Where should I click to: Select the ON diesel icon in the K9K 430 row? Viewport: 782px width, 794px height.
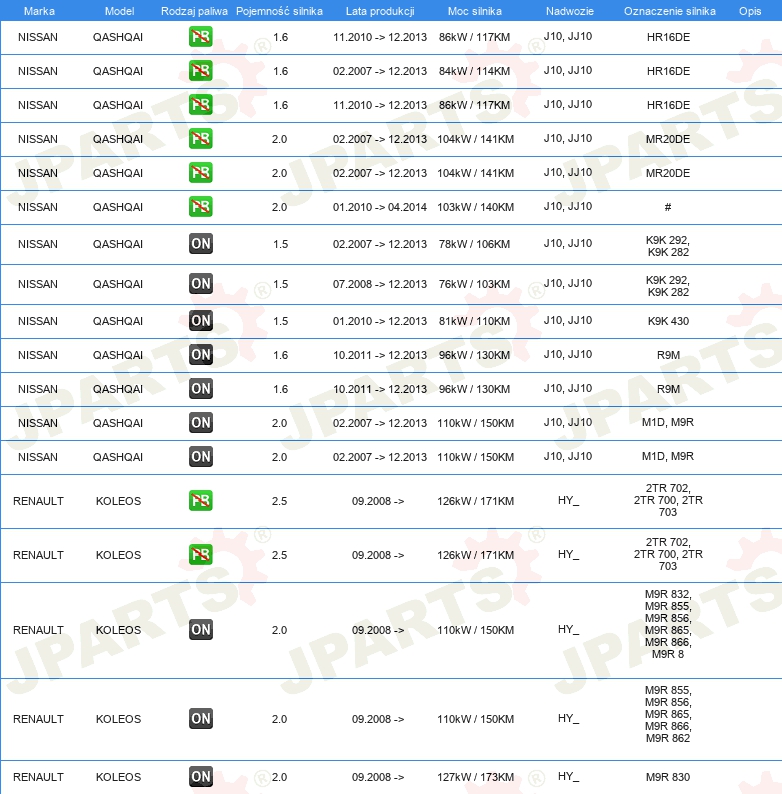tap(201, 321)
